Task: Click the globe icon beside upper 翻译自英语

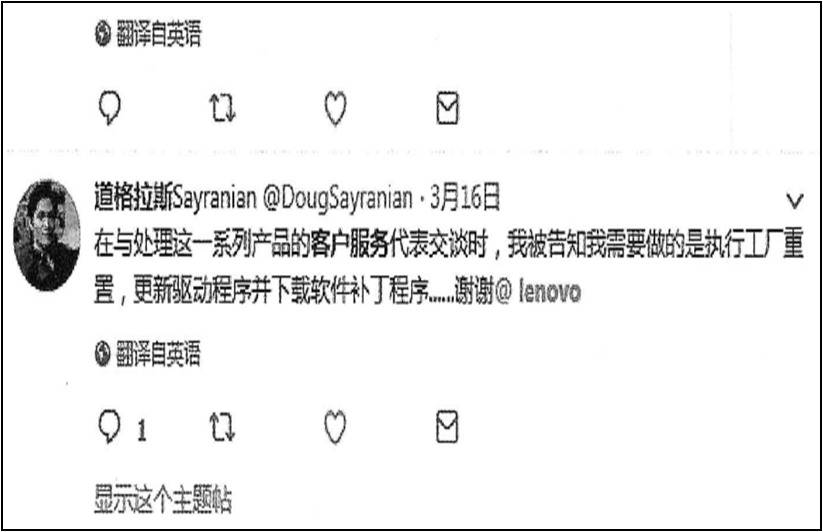Action: [103, 35]
